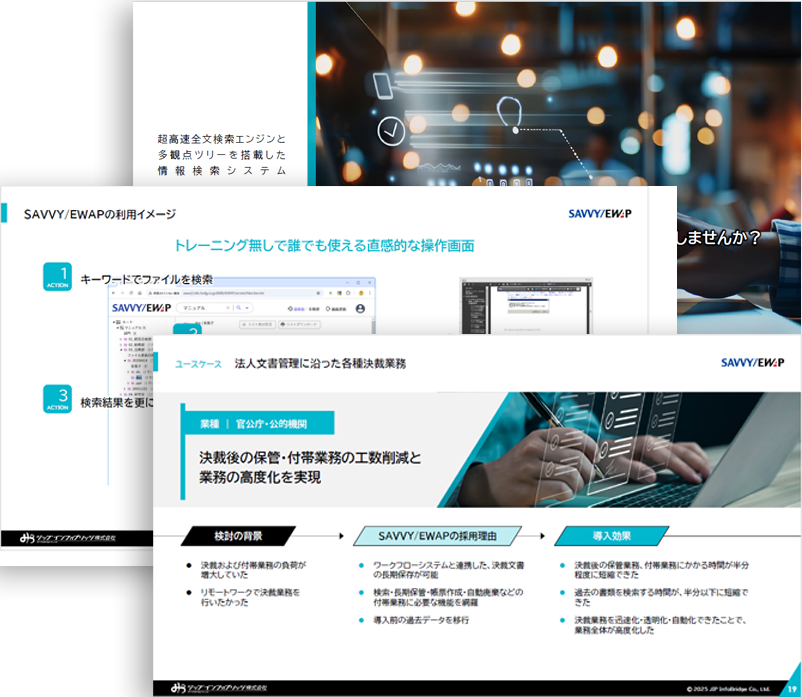Image resolution: width=802 pixels, height=697 pixels.
Task: Click the ユースケース label in slide header
Action: pos(198,363)
